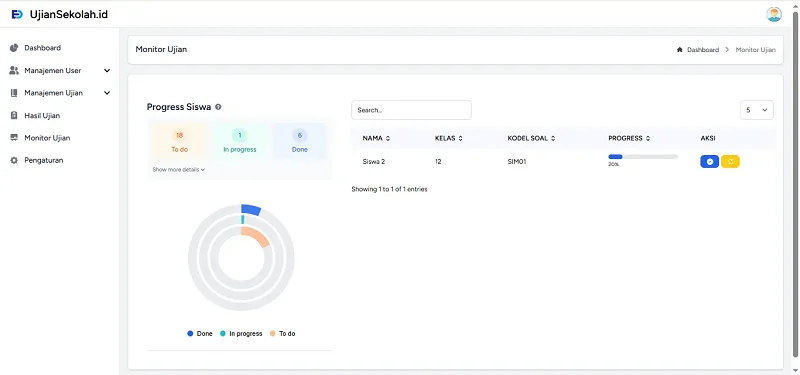Image resolution: width=800 pixels, height=375 pixels.
Task: Select the In progress card showing 1
Action: click(239, 142)
